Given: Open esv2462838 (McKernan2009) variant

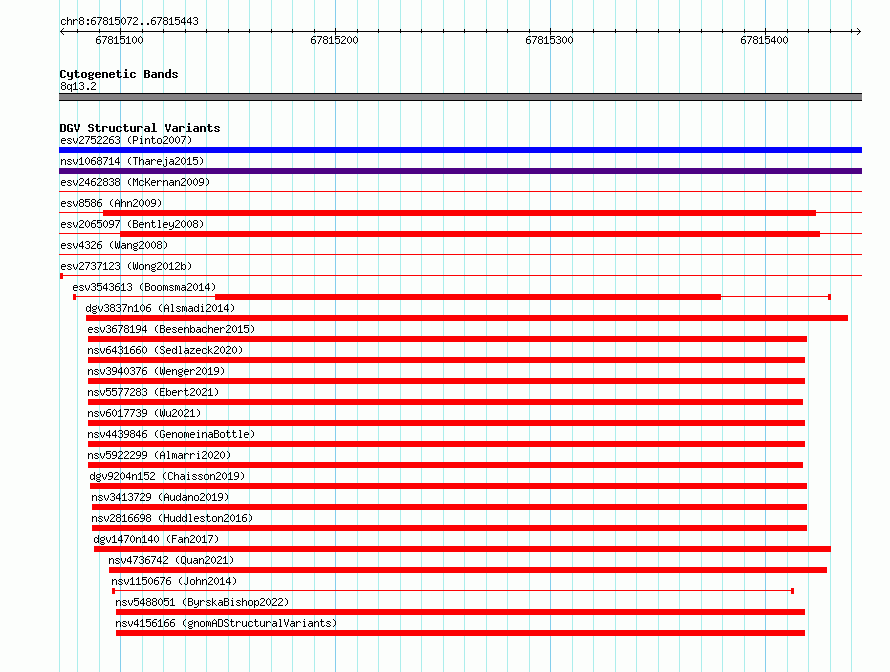Looking at the screenshot, I should coord(135,182).
